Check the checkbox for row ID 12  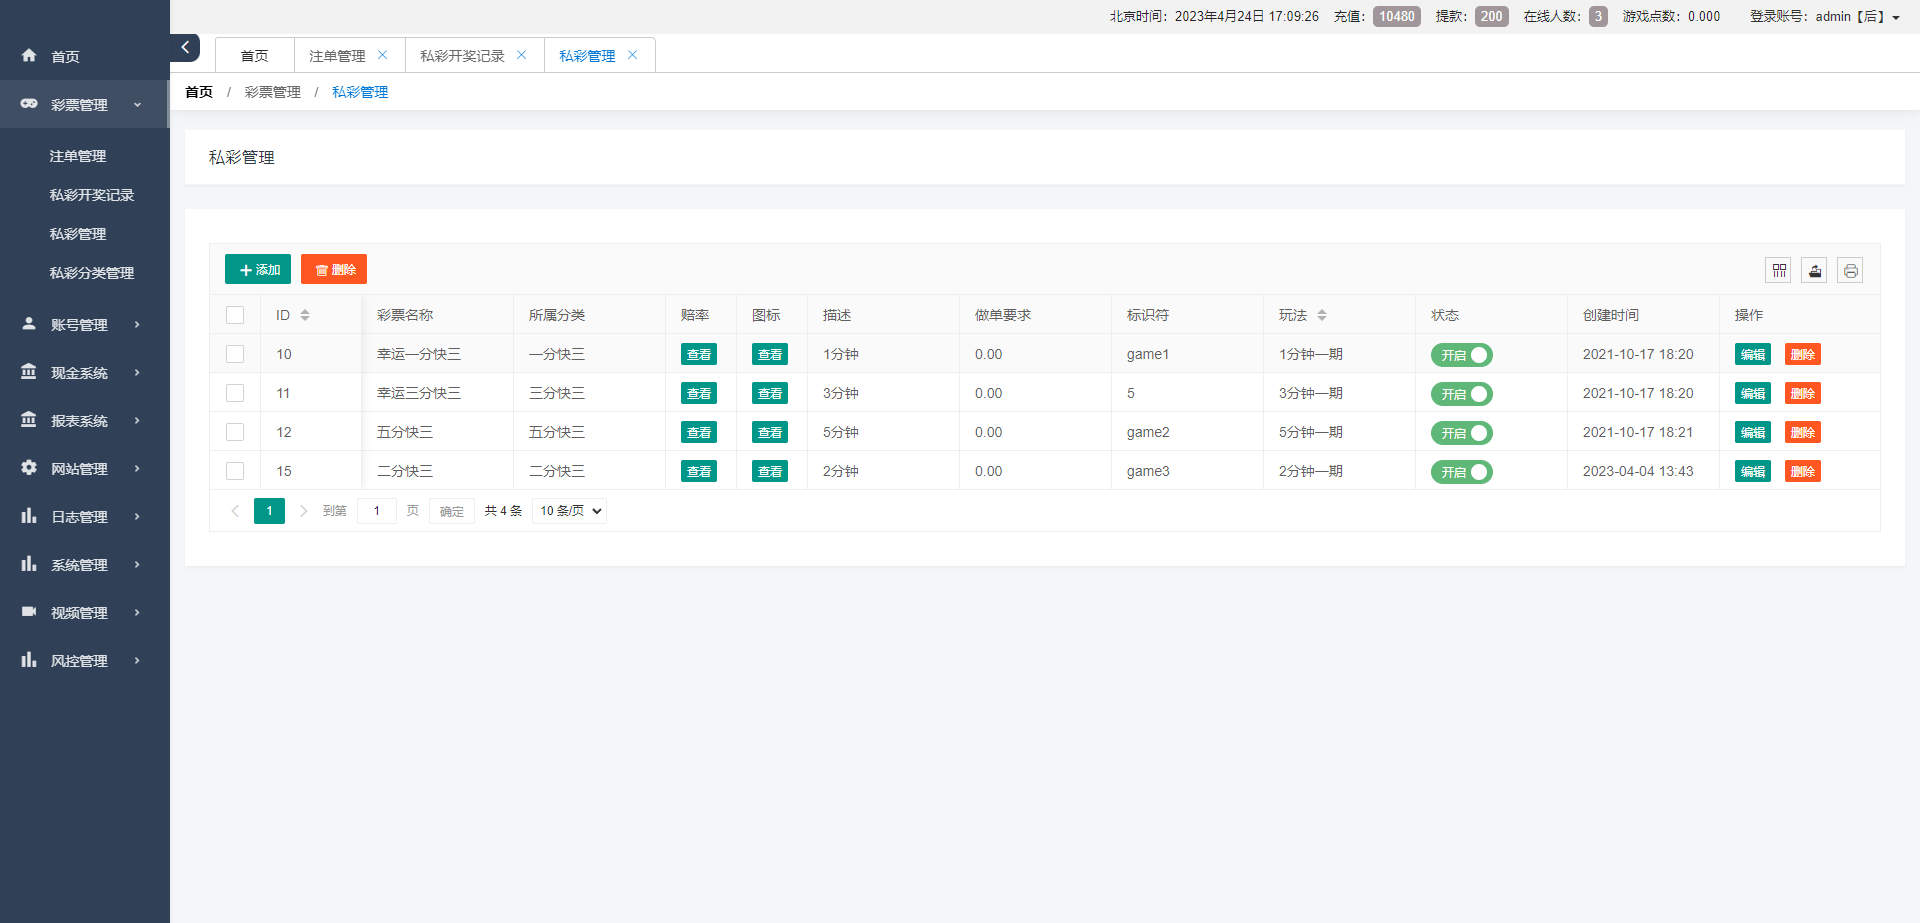point(235,432)
